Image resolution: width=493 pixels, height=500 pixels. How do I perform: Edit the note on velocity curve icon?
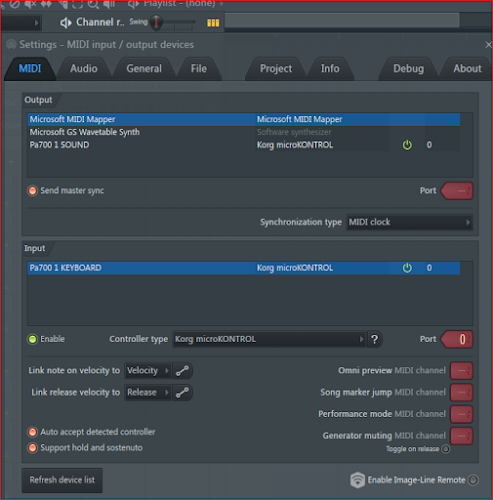point(182,371)
